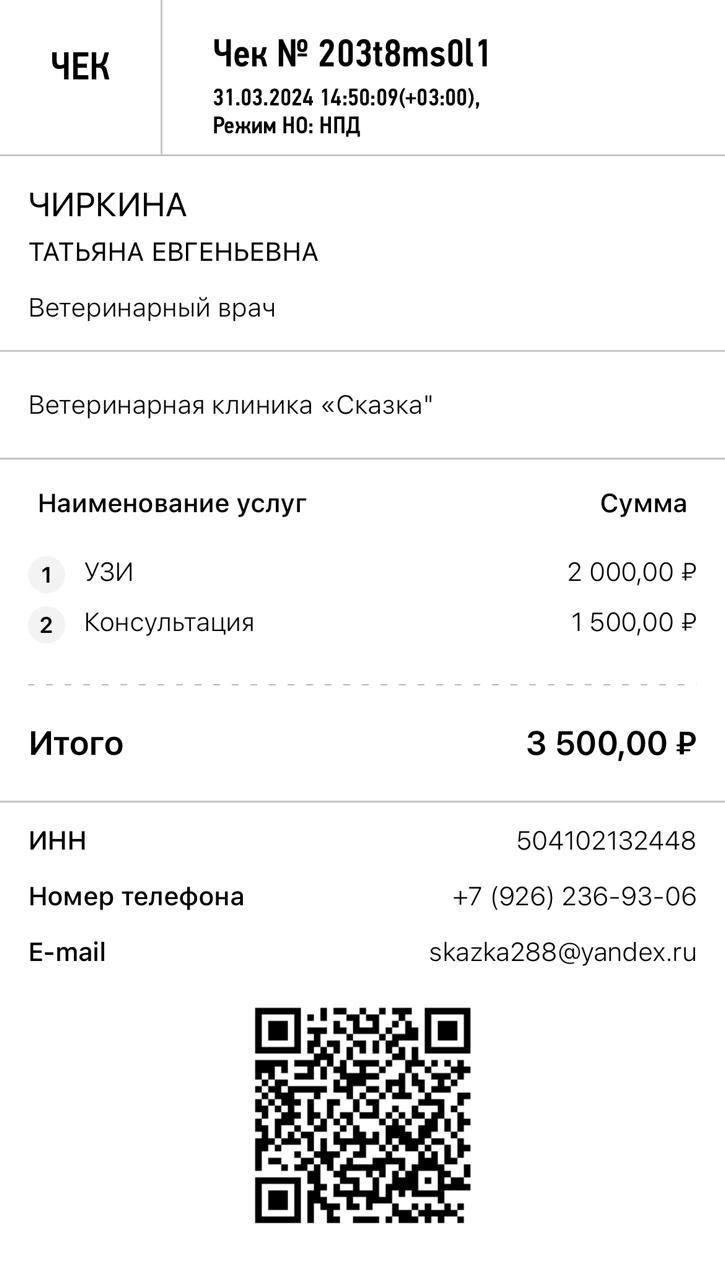The image size is (725, 1280).
Task: Tap the phone number +7 (926) 236-93-06
Action: [x=574, y=896]
